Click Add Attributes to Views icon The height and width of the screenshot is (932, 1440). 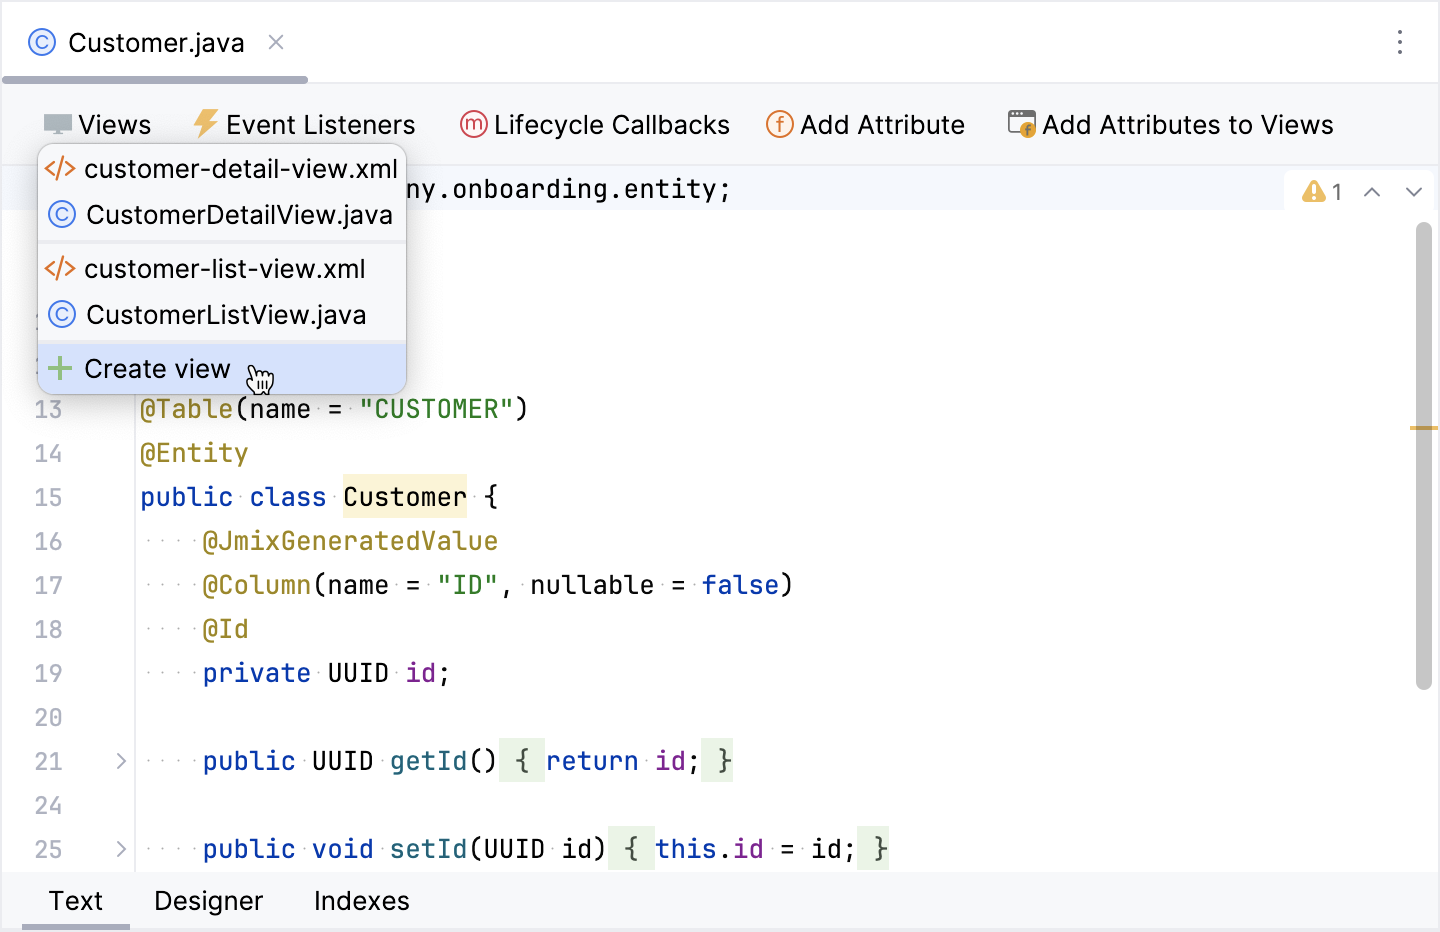1021,124
